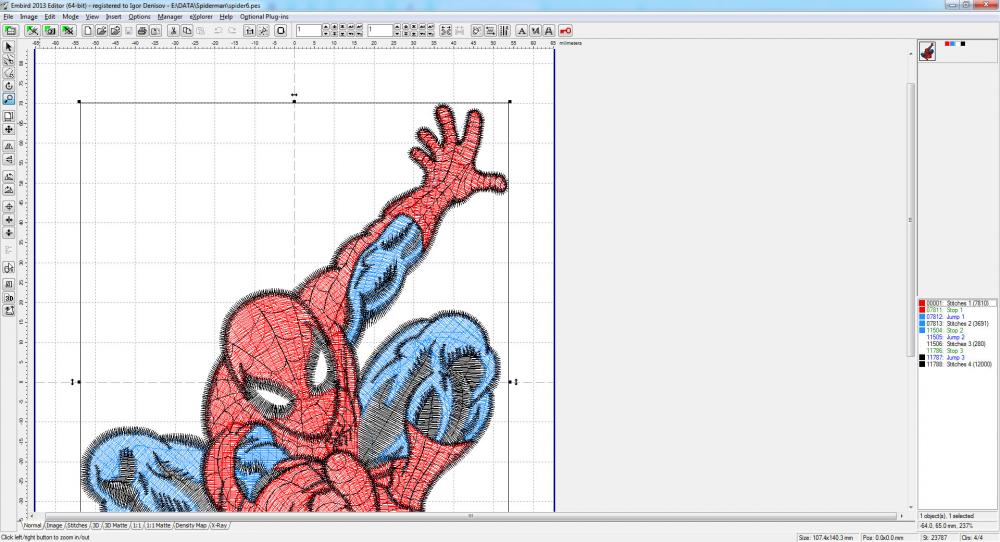Select the 'Stop 2' entry
The image size is (1000, 542).
tap(957, 330)
